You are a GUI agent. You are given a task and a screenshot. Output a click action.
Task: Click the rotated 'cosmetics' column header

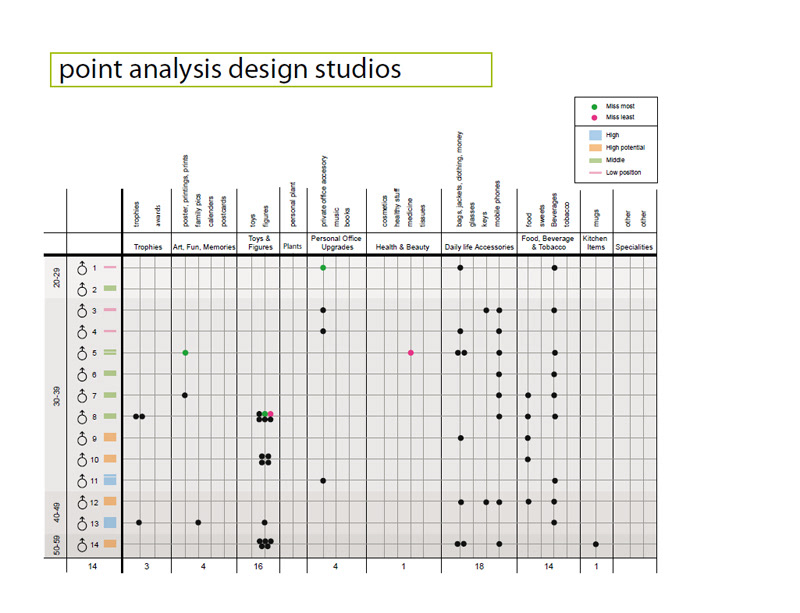tap(385, 211)
